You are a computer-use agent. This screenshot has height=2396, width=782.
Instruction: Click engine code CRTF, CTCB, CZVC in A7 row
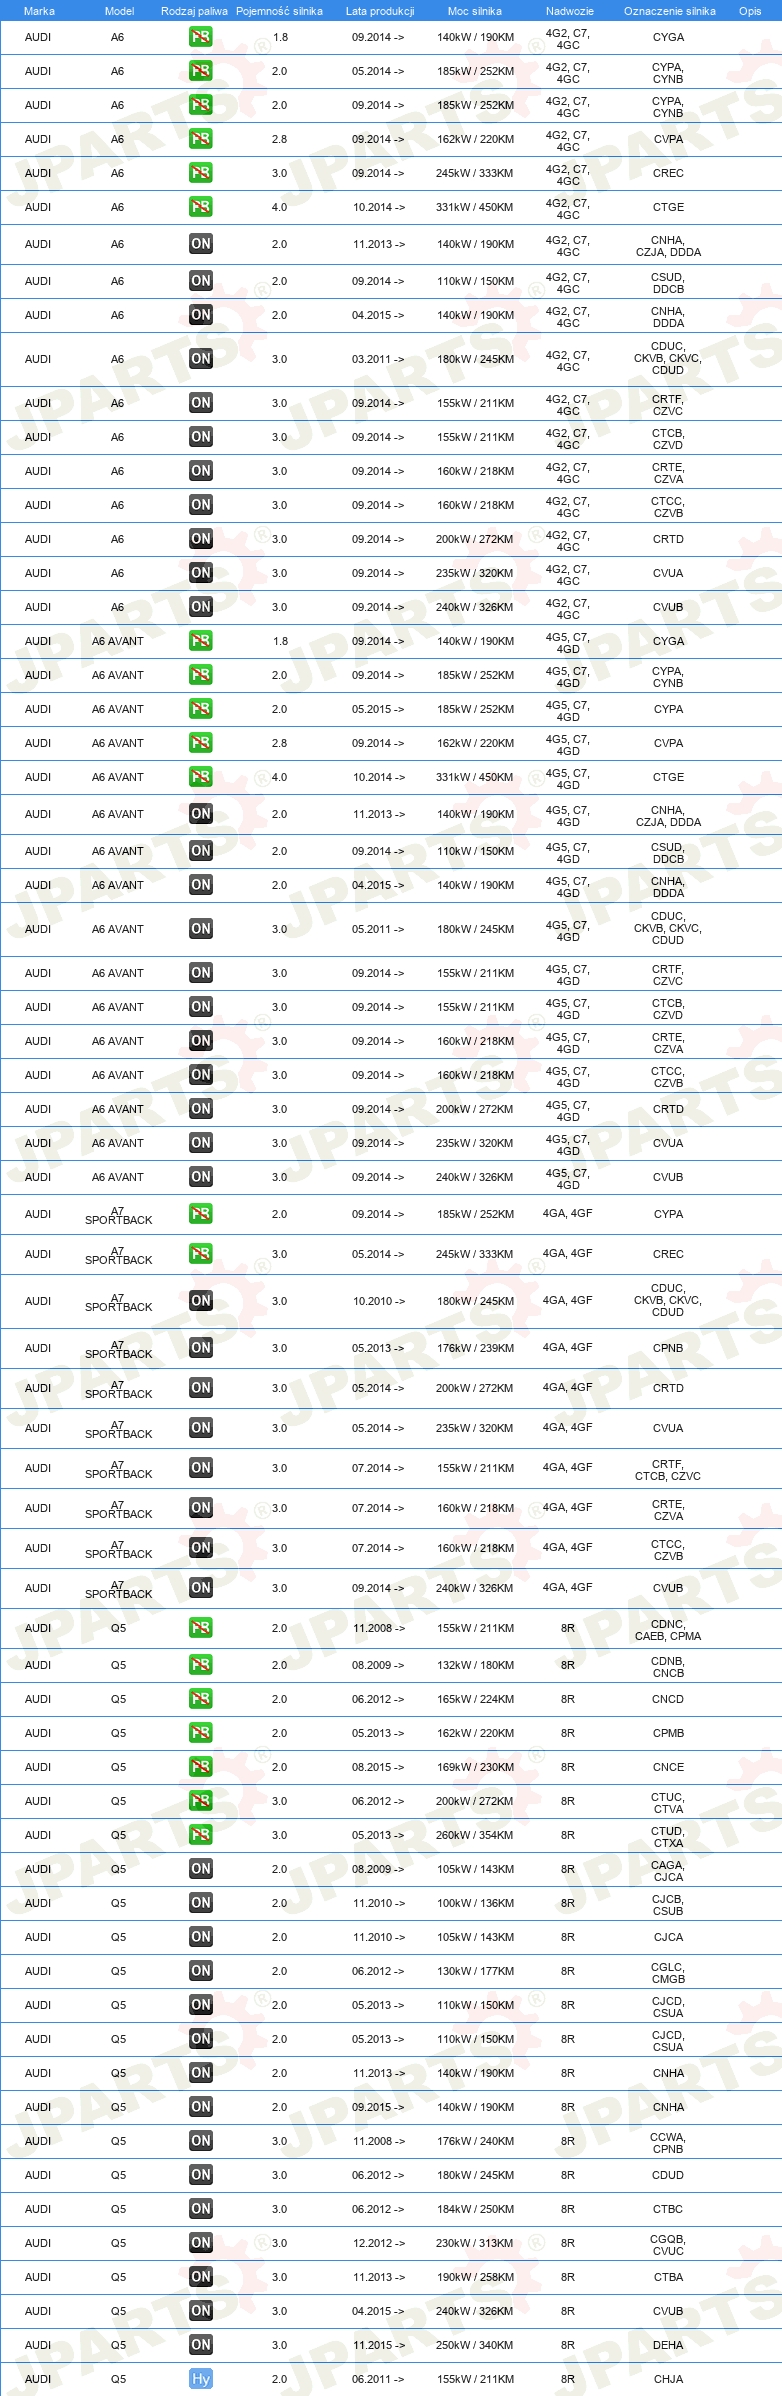[x=668, y=1470]
